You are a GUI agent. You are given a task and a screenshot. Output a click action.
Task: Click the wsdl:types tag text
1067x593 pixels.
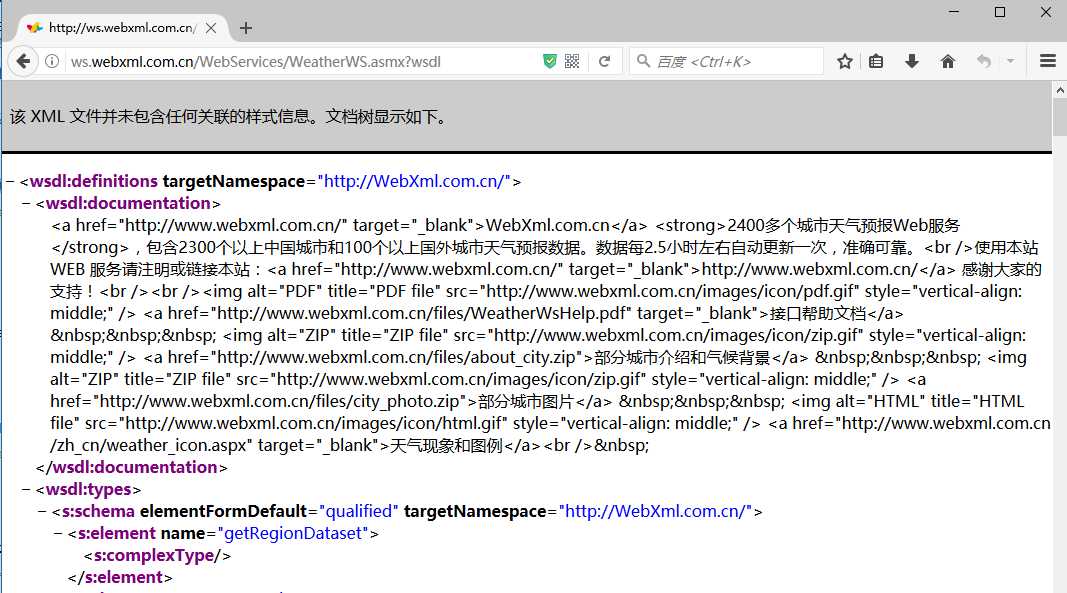tap(88, 489)
